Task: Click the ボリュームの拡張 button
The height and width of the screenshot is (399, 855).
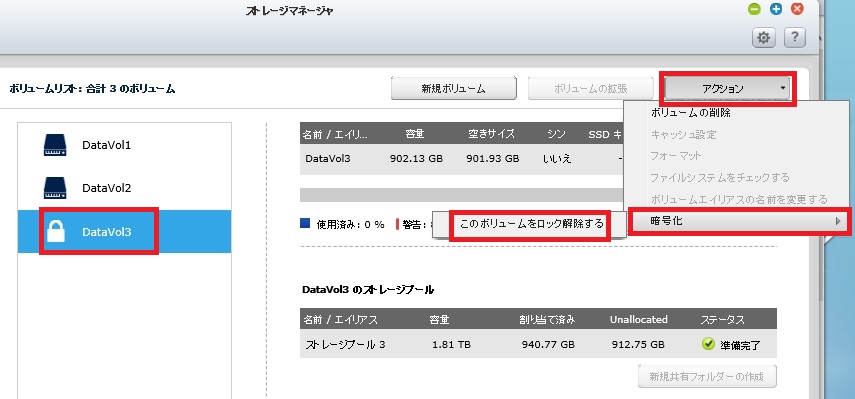Action: pos(591,88)
